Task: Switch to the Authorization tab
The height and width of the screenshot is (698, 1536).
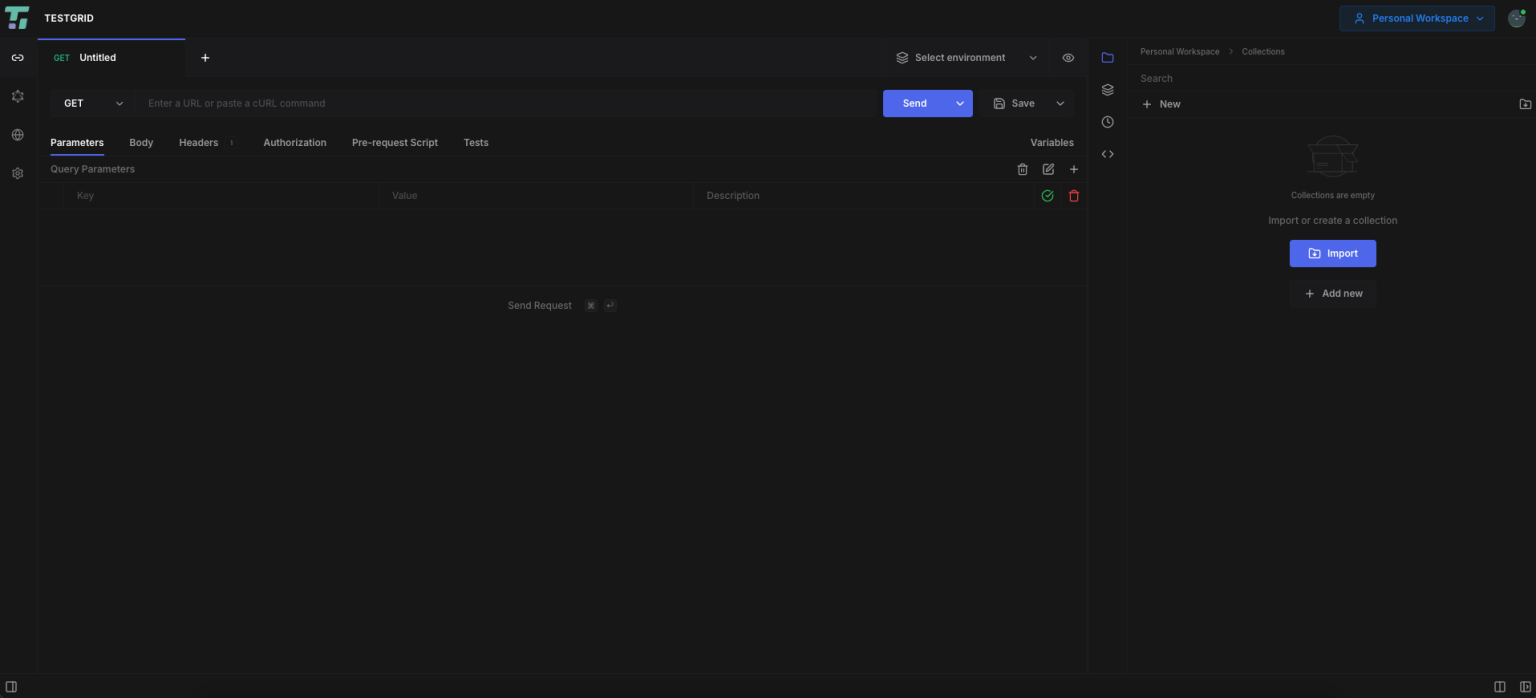Action: click(295, 143)
